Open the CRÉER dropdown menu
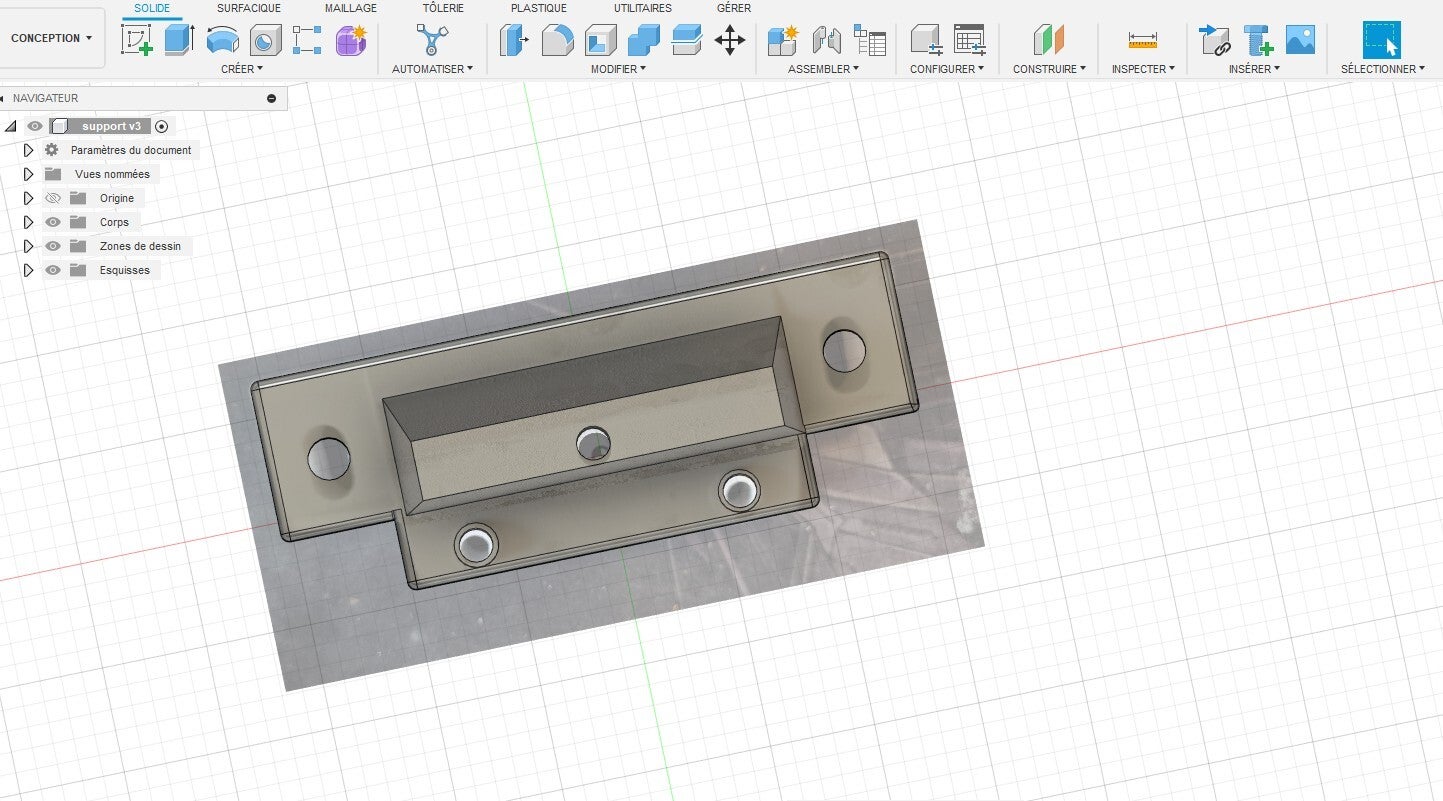This screenshot has width=1443, height=801. pyautogui.click(x=241, y=69)
